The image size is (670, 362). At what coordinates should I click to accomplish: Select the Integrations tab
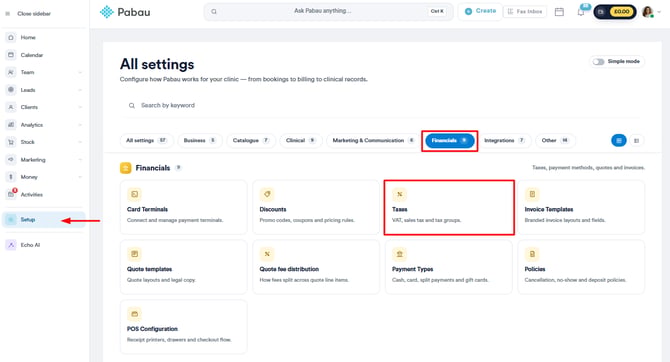point(504,140)
